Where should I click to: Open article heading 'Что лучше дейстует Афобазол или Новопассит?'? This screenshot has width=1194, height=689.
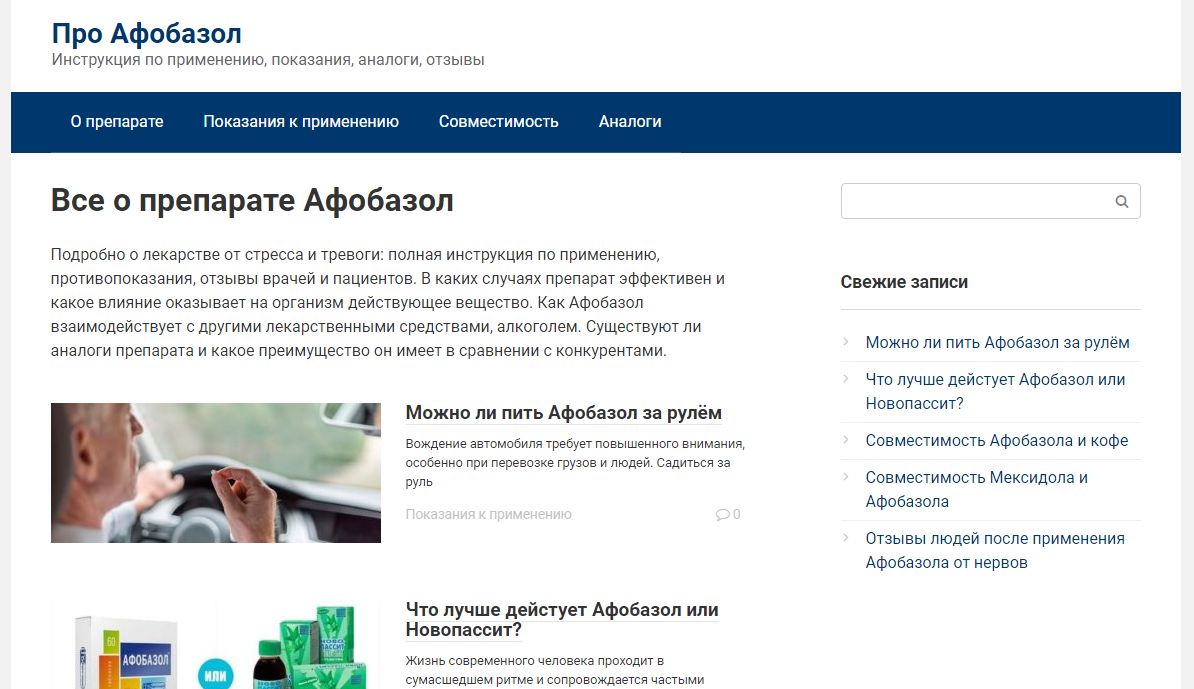(x=562, y=620)
